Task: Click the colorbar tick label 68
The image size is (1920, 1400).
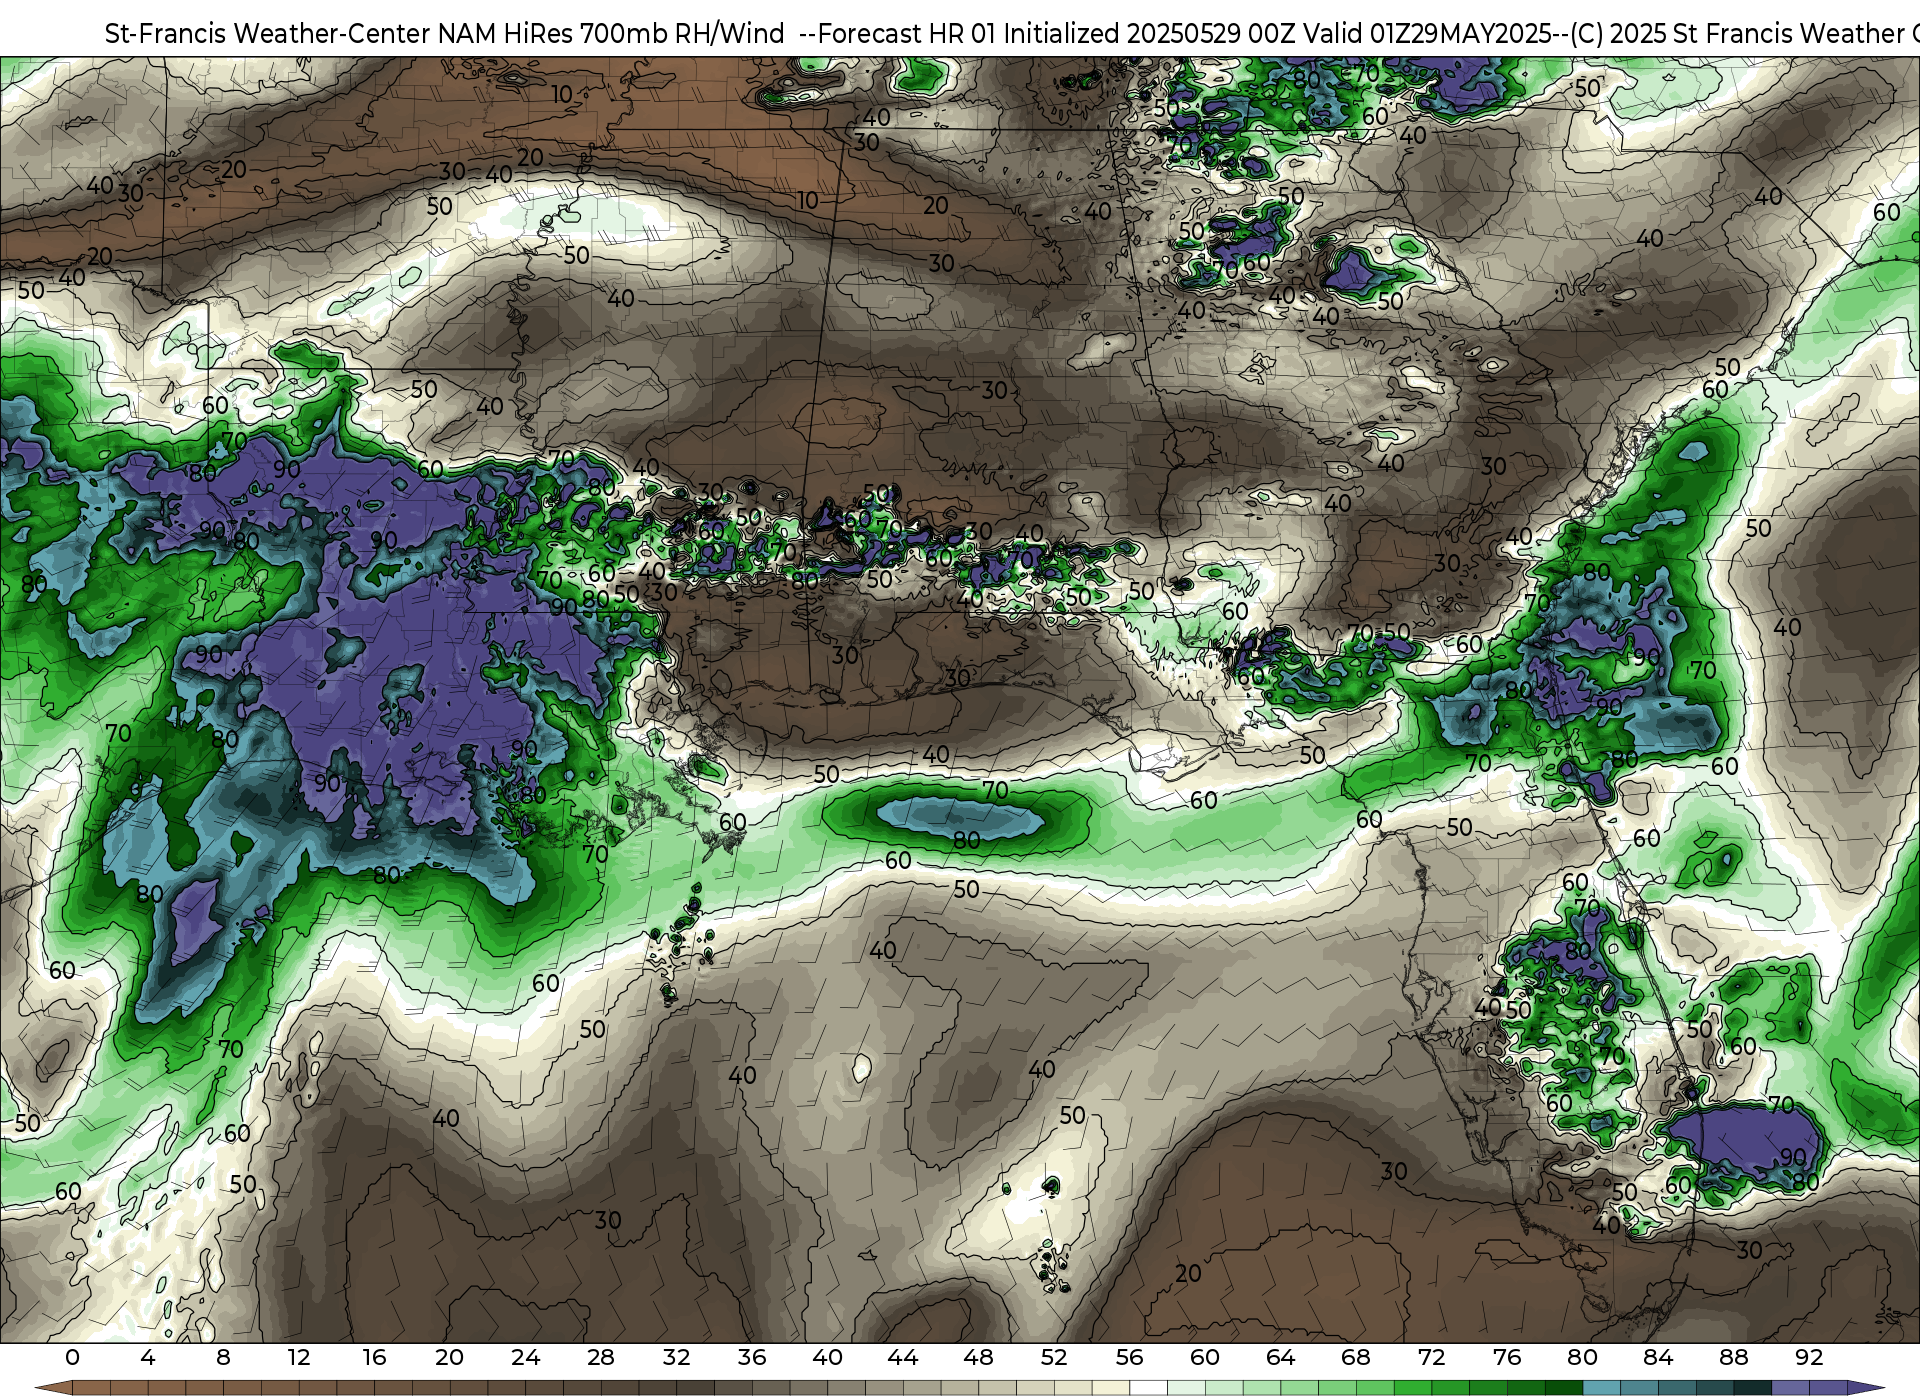Action: 1356,1357
